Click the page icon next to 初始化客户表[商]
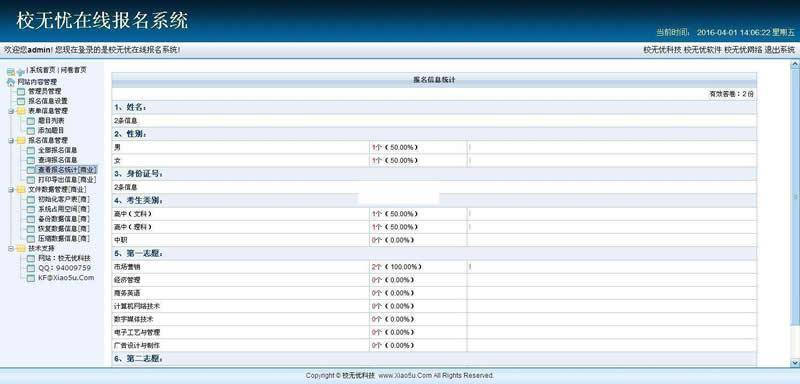This screenshot has width=800, height=384. pos(31,199)
